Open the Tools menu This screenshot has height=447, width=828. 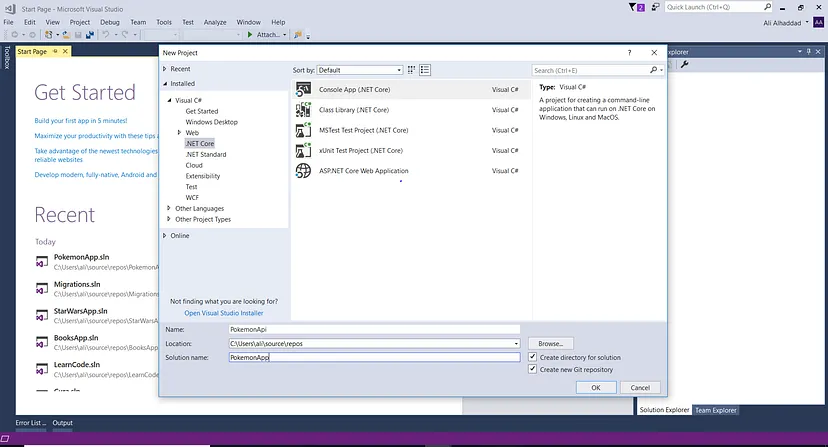pos(164,22)
